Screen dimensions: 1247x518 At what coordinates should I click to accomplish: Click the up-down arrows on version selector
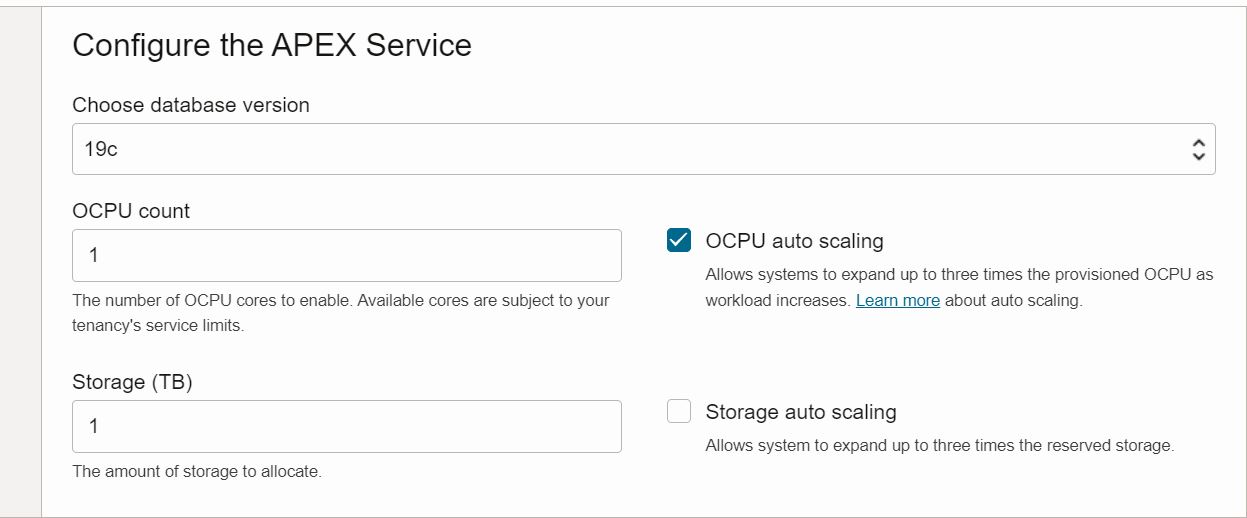[1198, 150]
